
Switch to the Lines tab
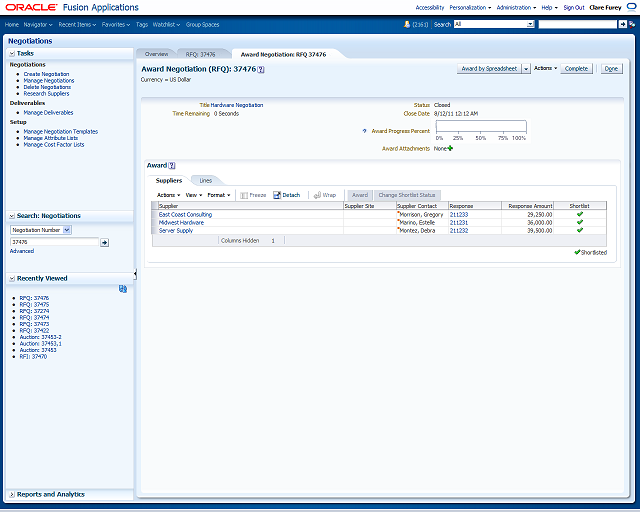(206, 180)
